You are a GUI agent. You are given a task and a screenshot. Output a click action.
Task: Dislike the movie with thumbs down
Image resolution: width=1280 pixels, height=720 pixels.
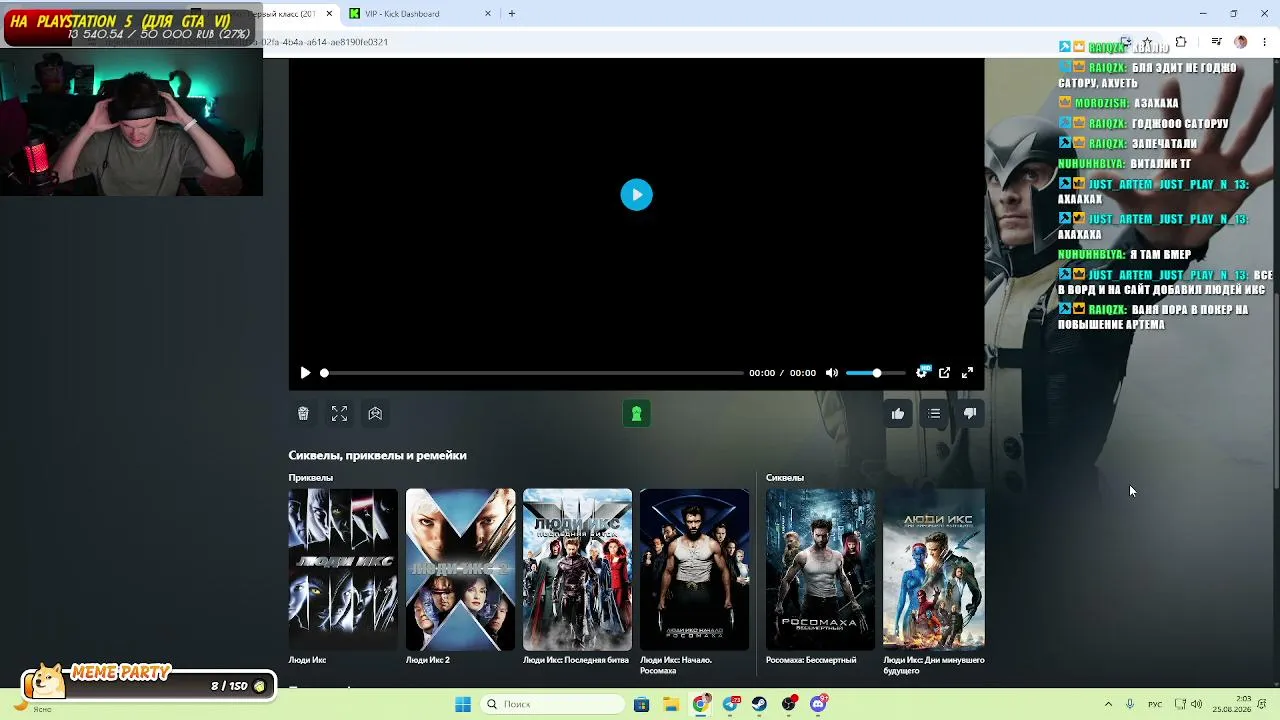[970, 414]
